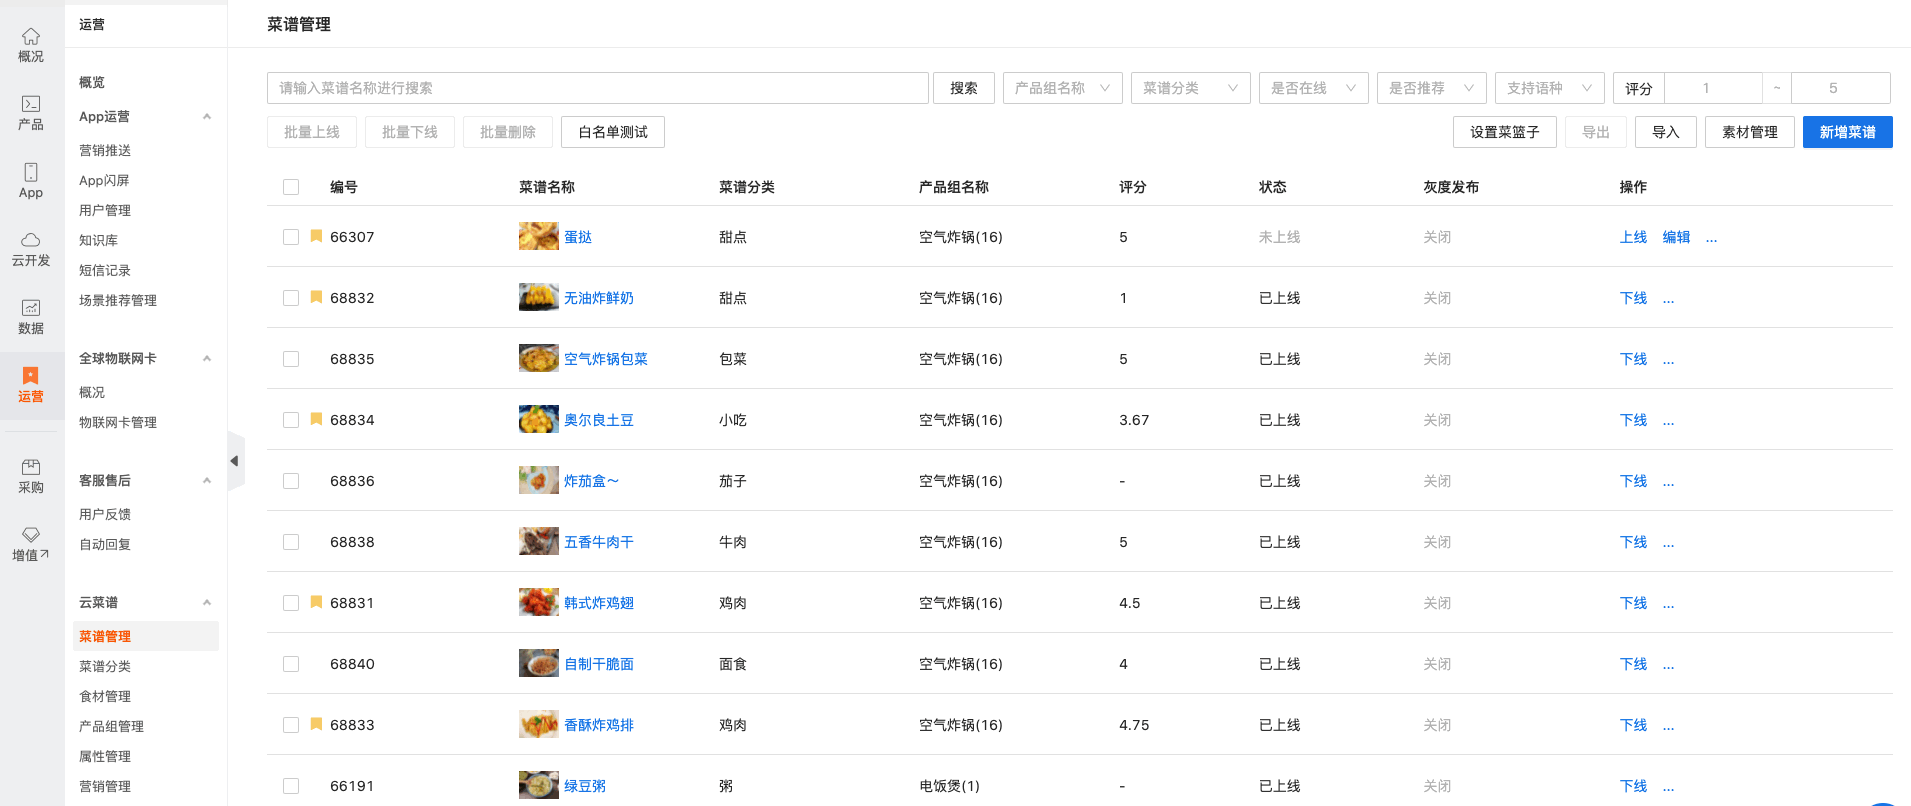Check the box for recipe 68831
The image size is (1911, 806).
click(x=291, y=603)
